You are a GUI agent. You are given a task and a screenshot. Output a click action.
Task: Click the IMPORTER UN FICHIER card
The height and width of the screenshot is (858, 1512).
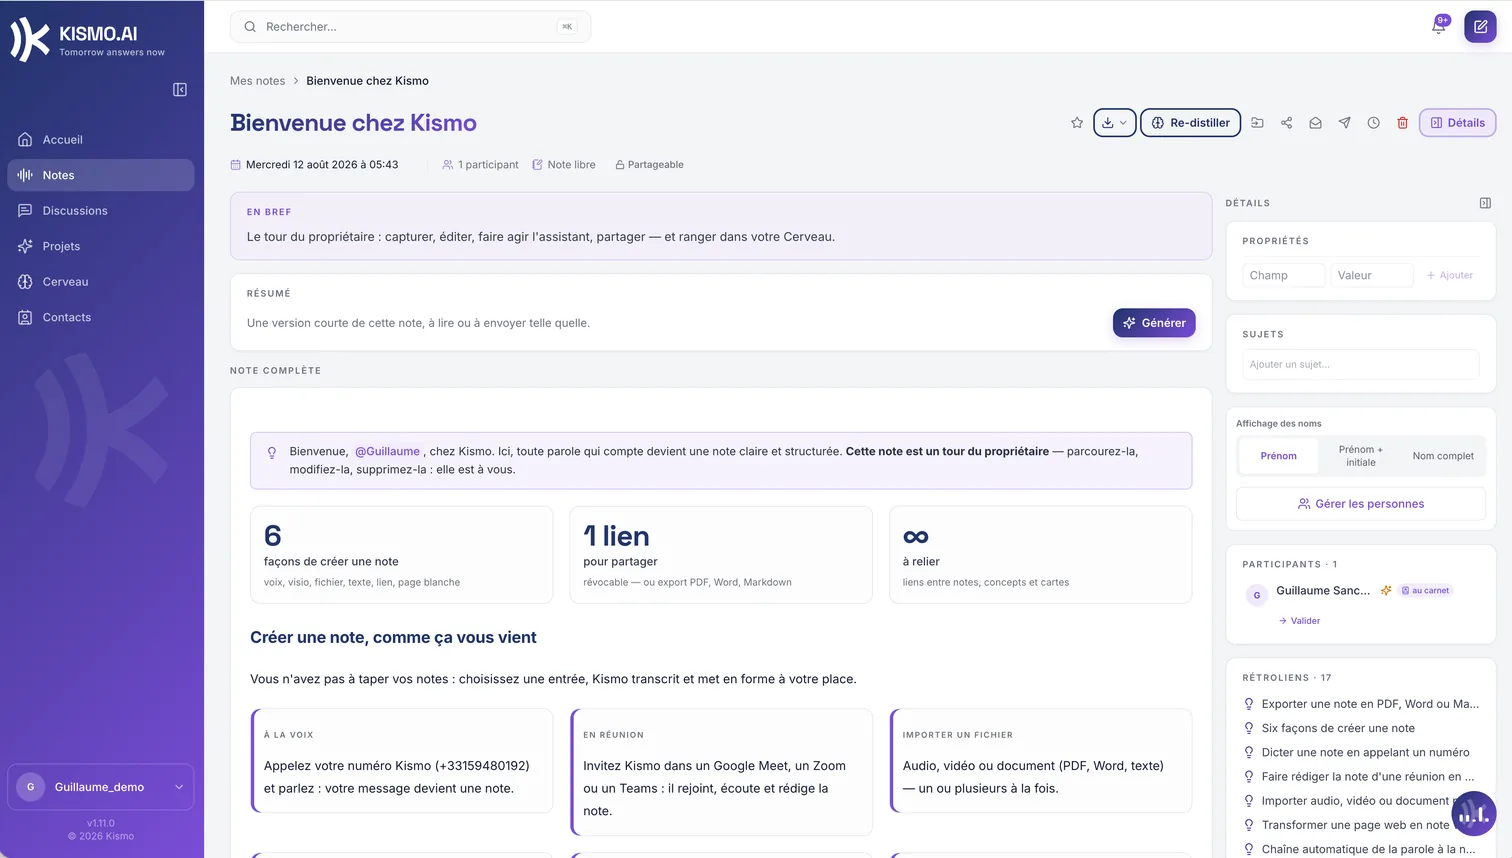click(1041, 761)
